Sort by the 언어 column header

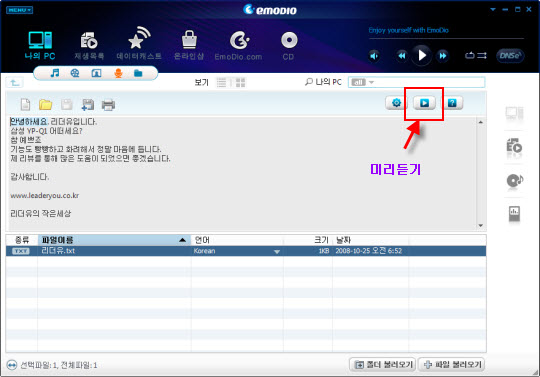(x=237, y=240)
